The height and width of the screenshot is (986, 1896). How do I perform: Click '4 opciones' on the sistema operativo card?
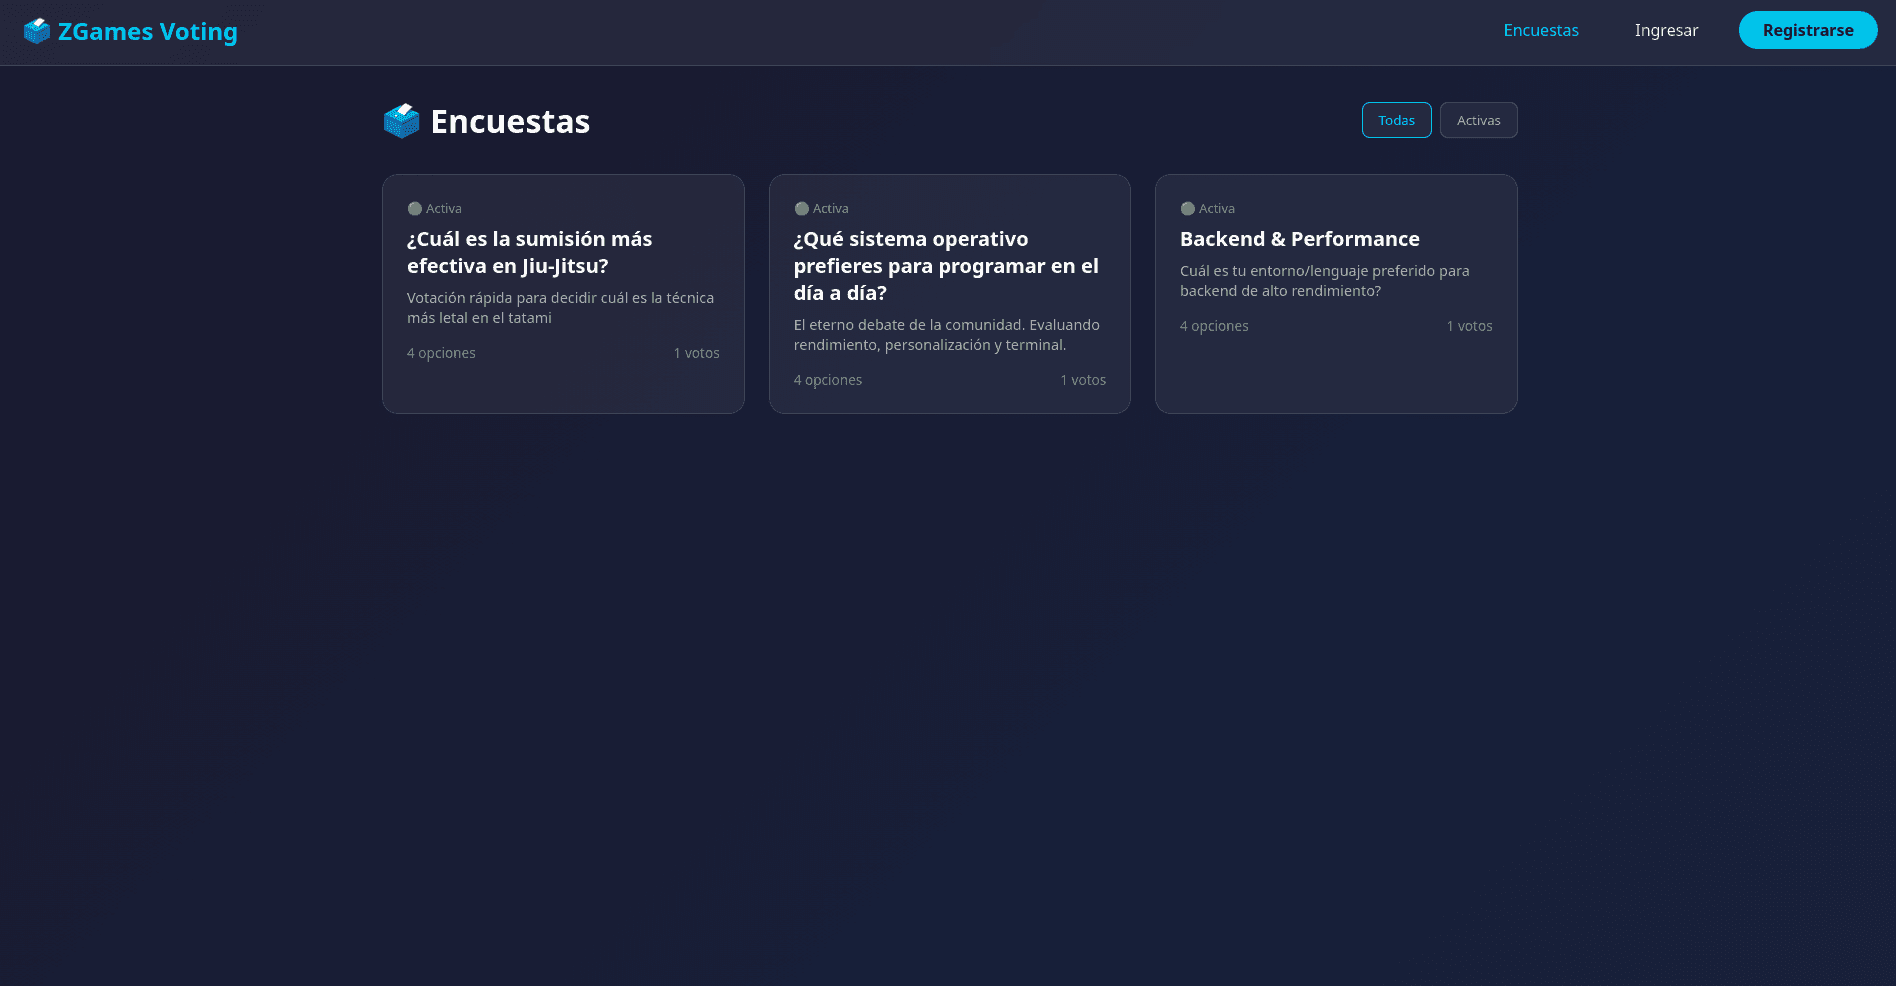pos(828,380)
